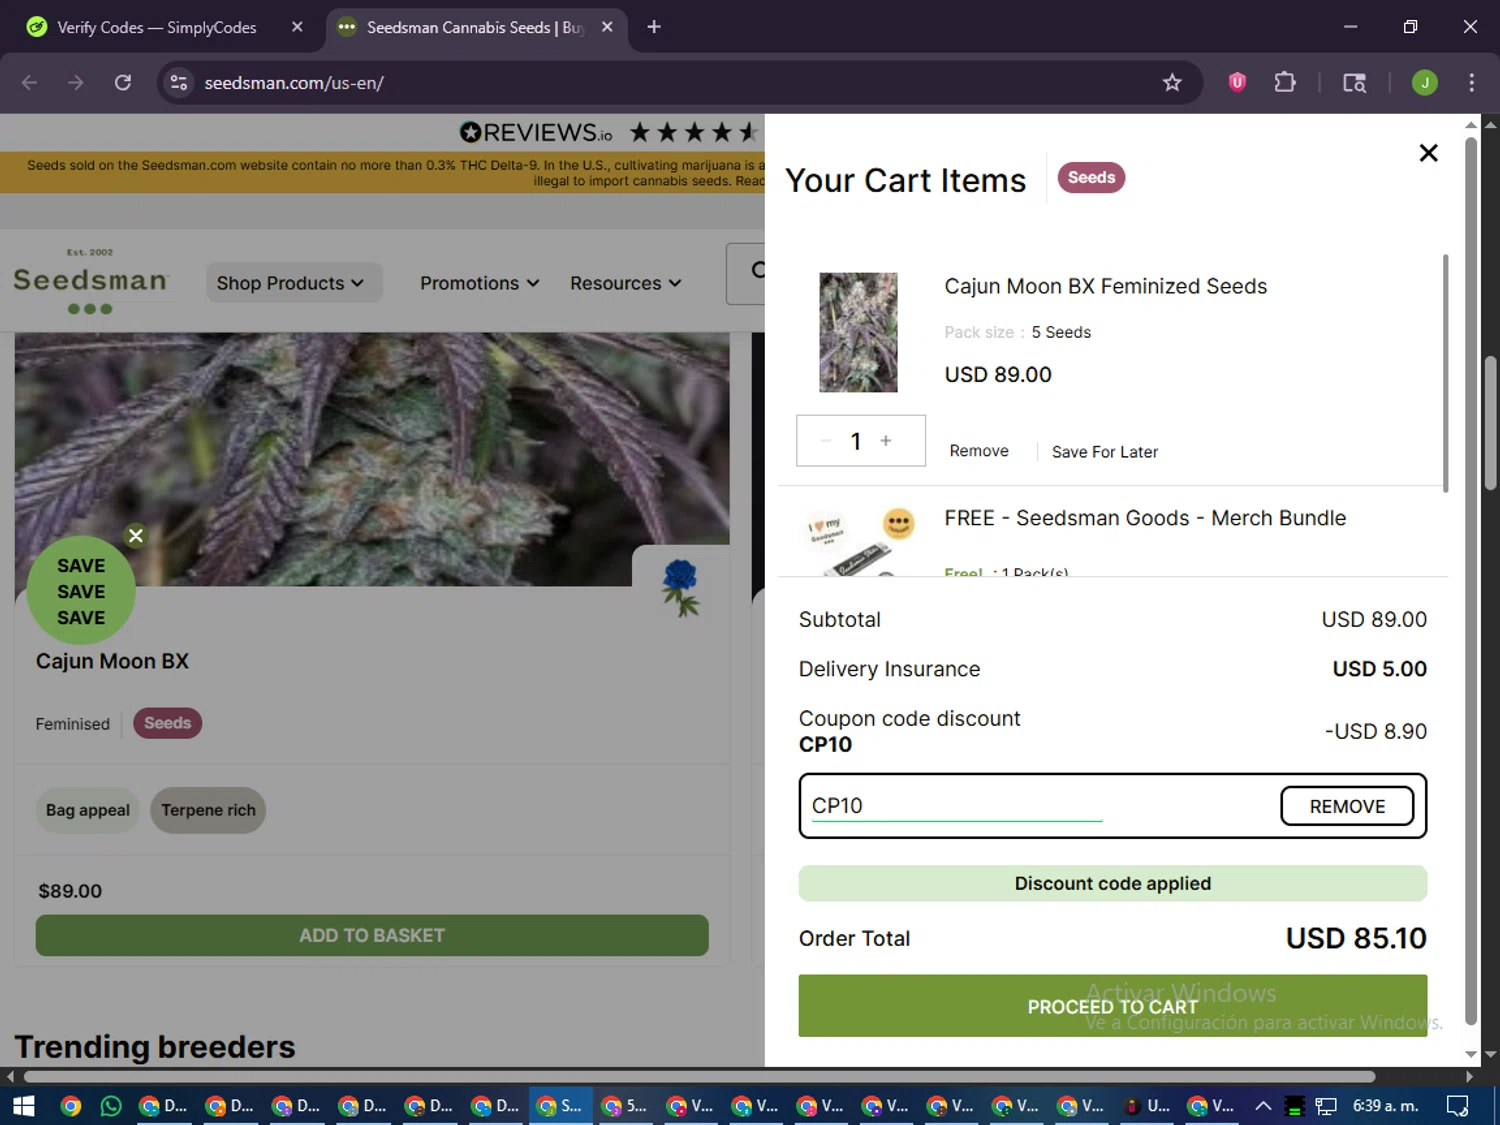
Task: Close the Verify Codes tab
Action: (x=297, y=27)
